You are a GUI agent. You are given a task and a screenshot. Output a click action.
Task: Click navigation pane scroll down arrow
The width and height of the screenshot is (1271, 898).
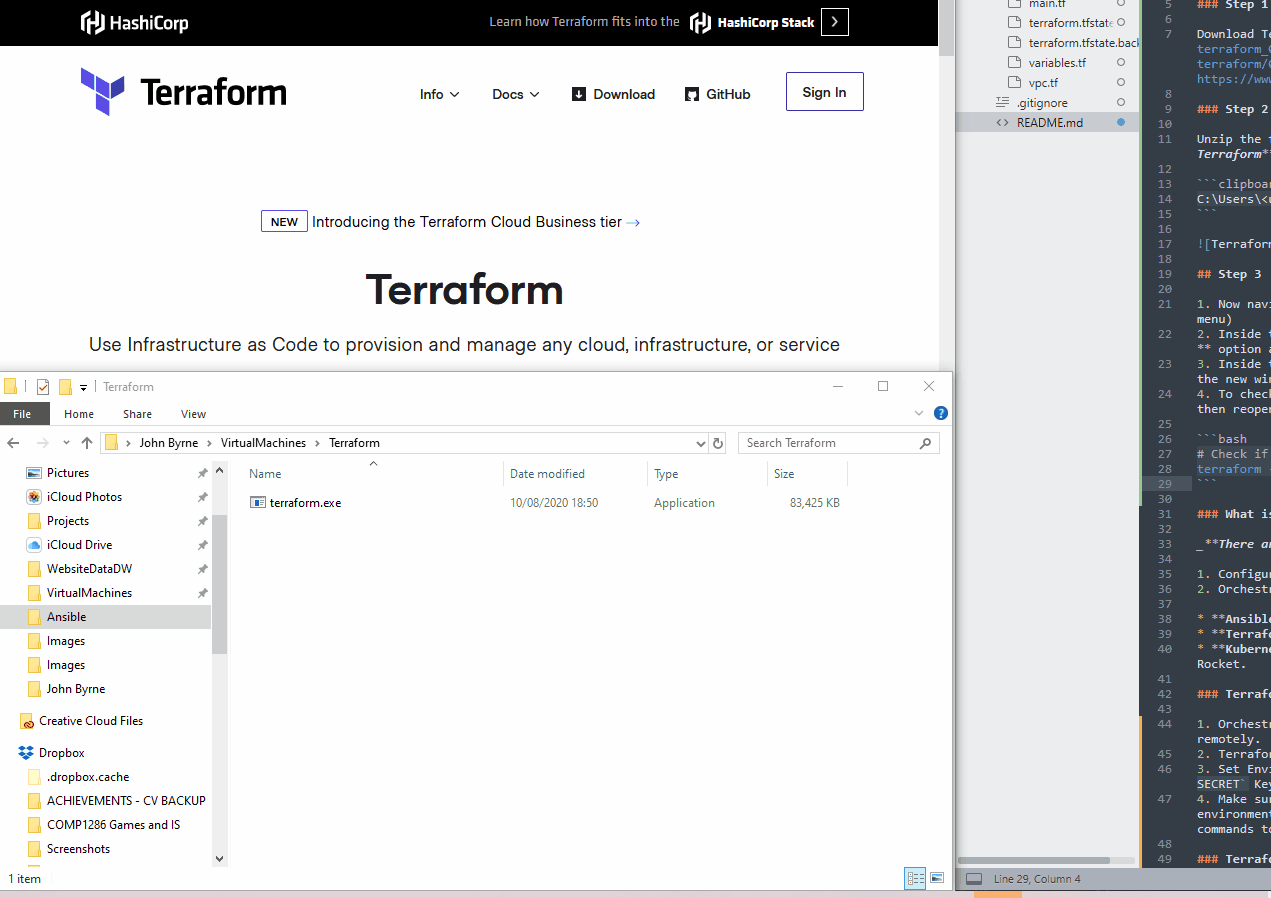click(219, 858)
